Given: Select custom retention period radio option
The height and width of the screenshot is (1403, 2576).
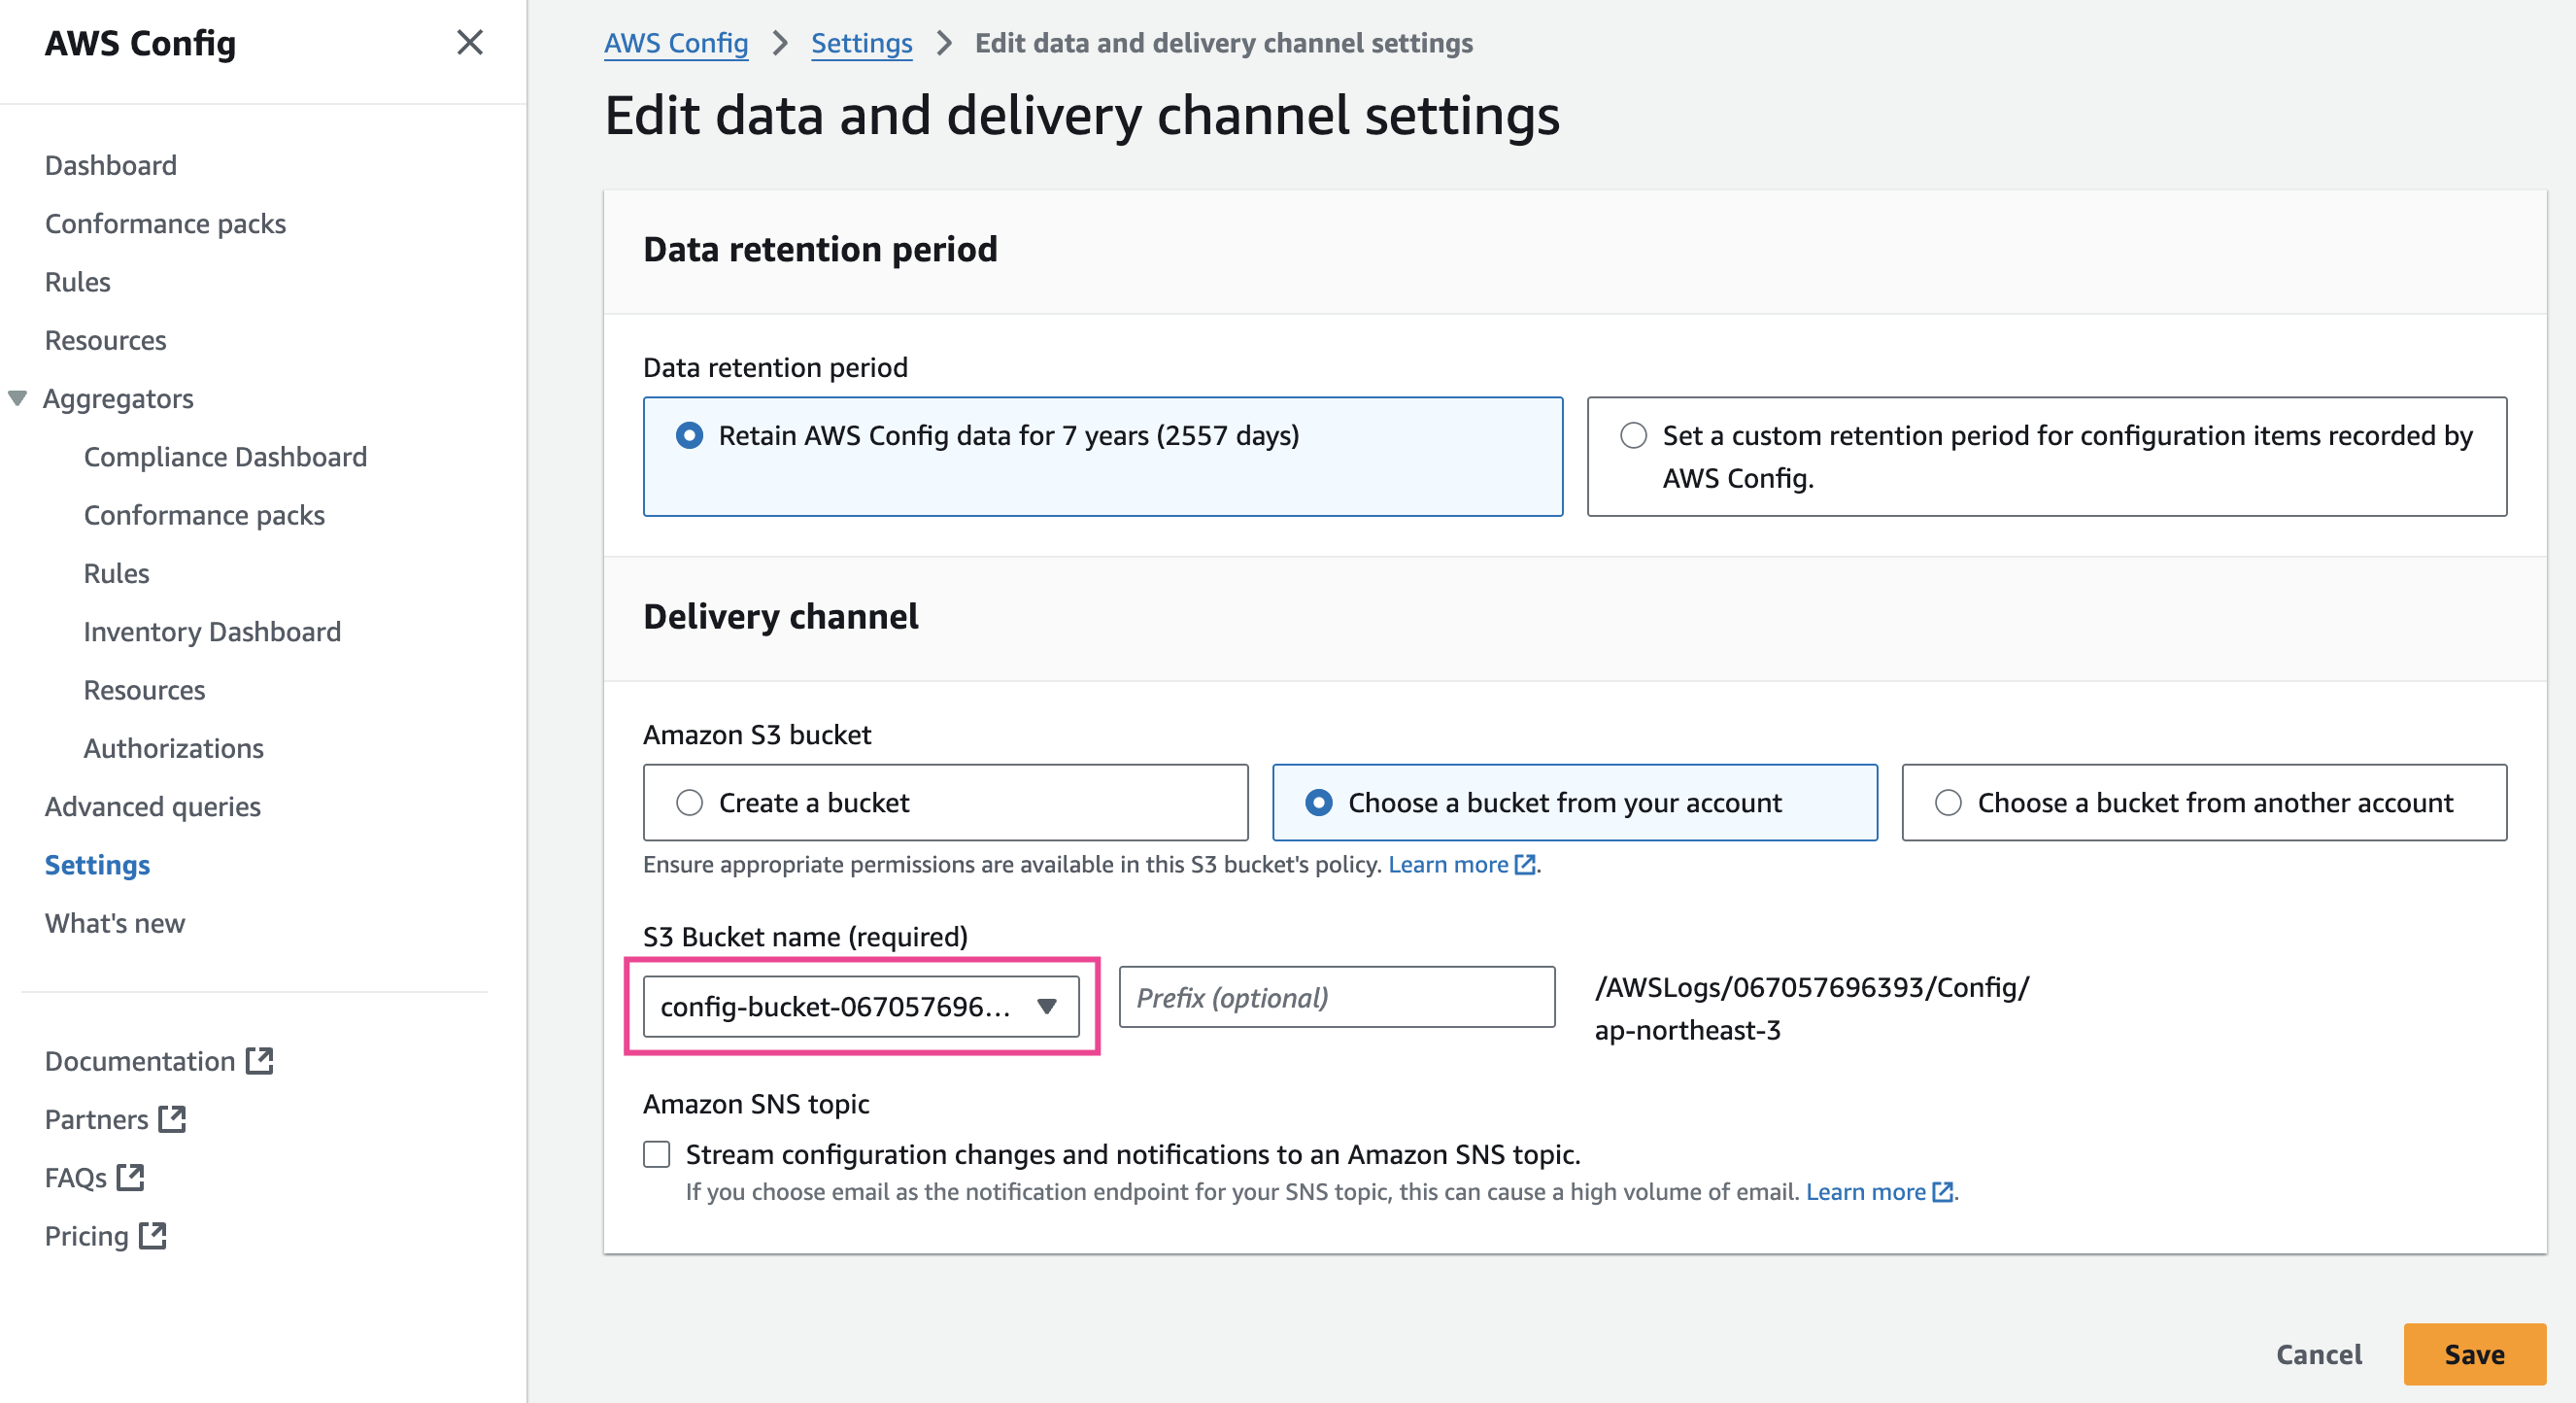Looking at the screenshot, I should (1633, 435).
